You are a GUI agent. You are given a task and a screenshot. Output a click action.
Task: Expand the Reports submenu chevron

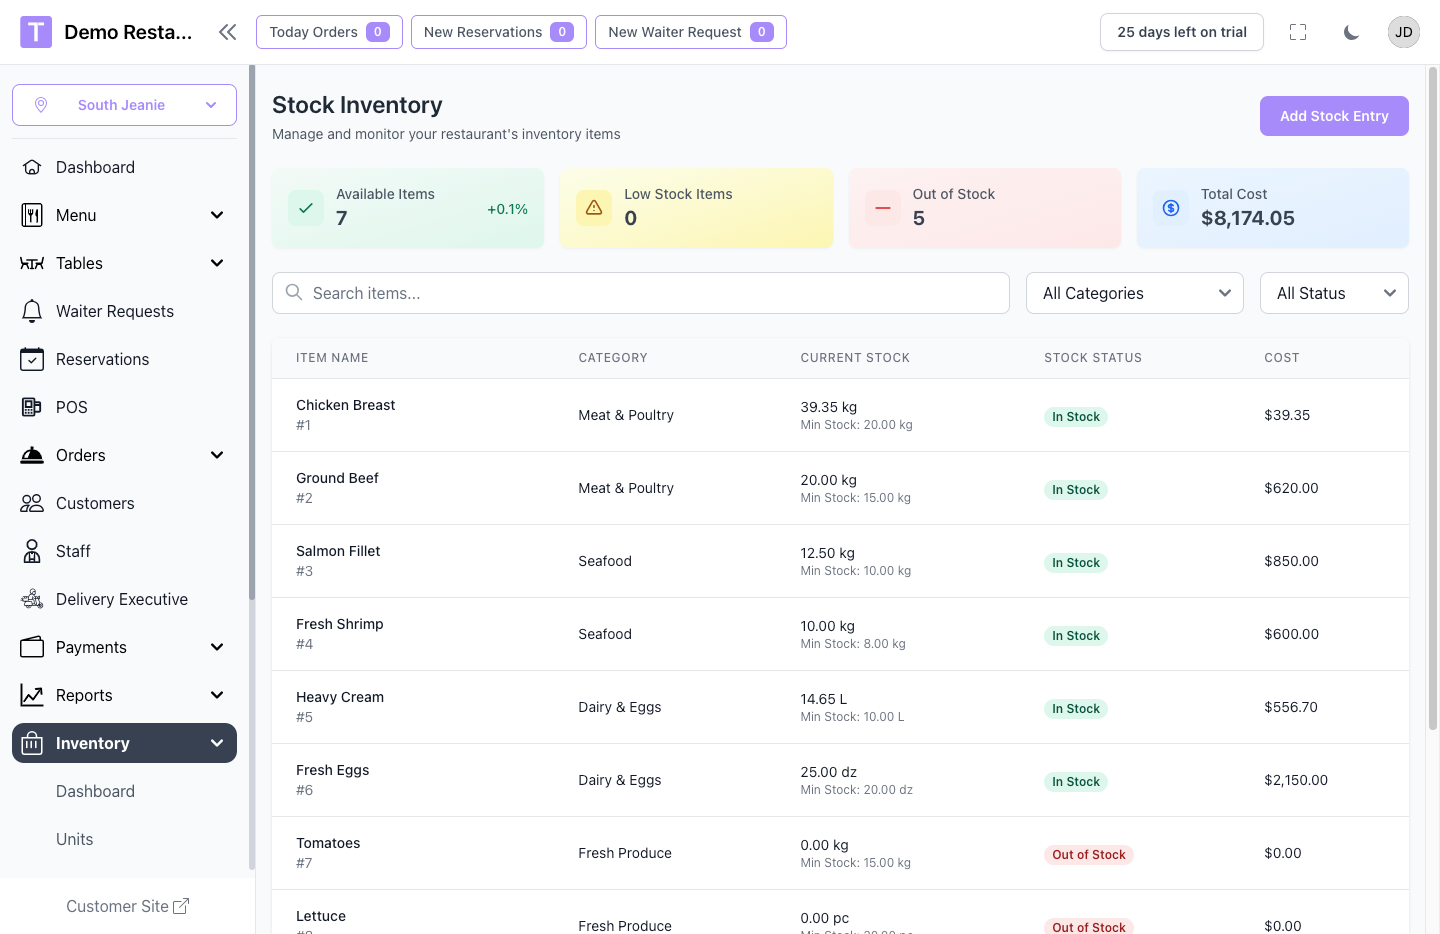click(217, 695)
